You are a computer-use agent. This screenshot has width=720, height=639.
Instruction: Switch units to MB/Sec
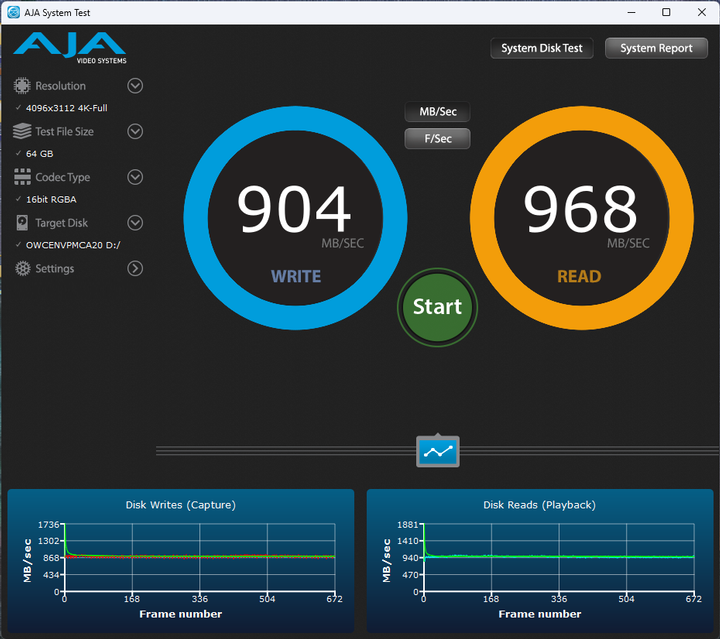437,112
